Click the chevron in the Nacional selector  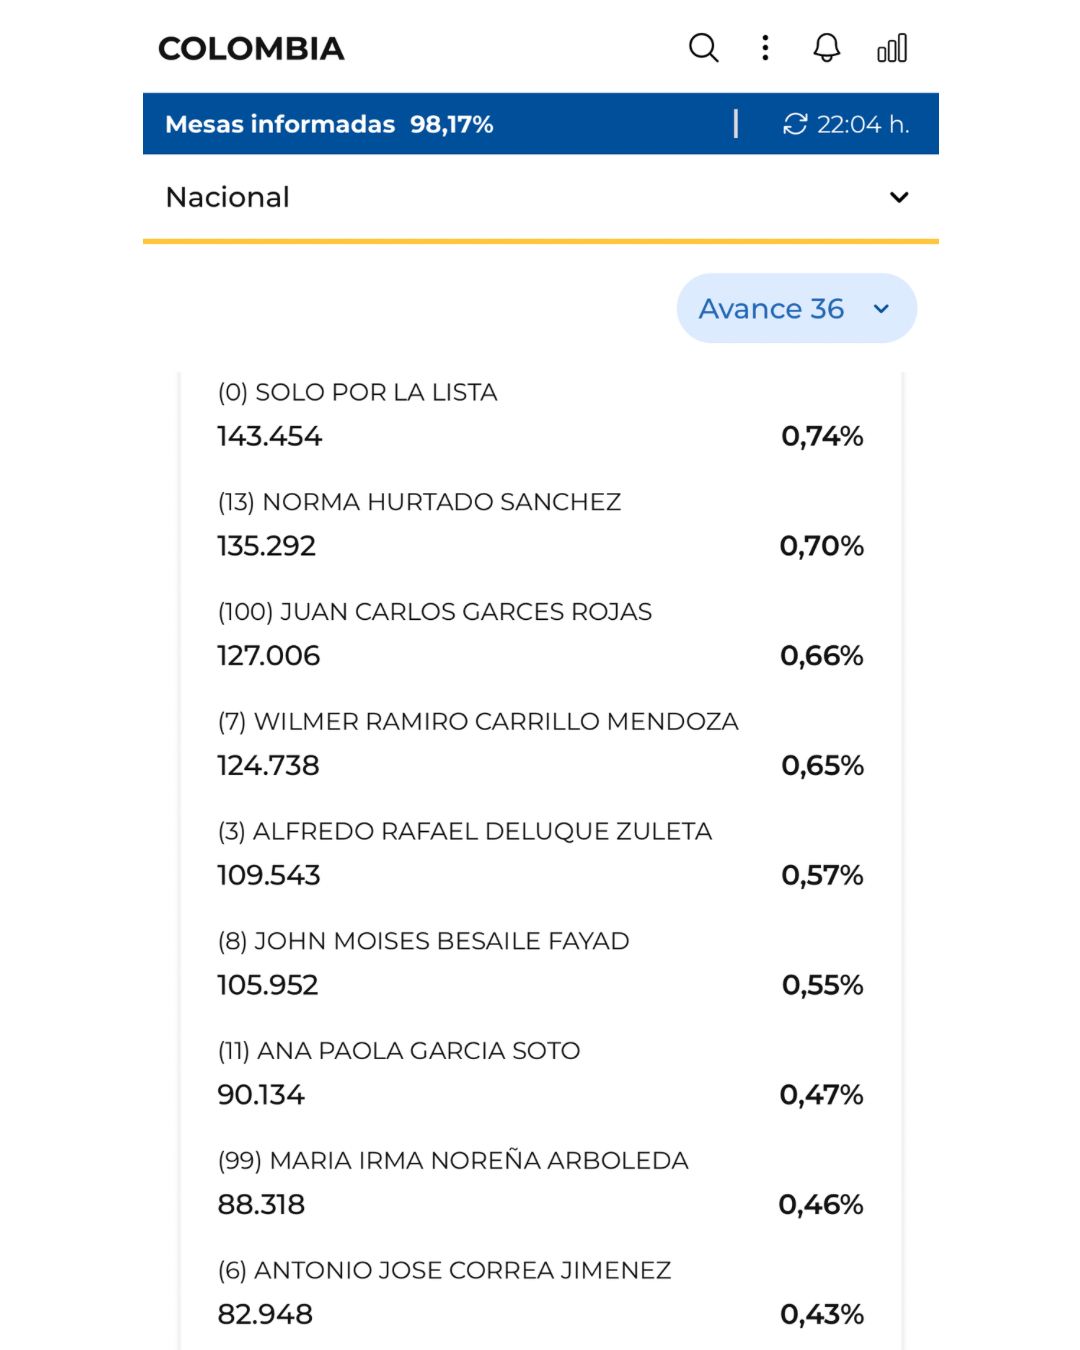899,197
